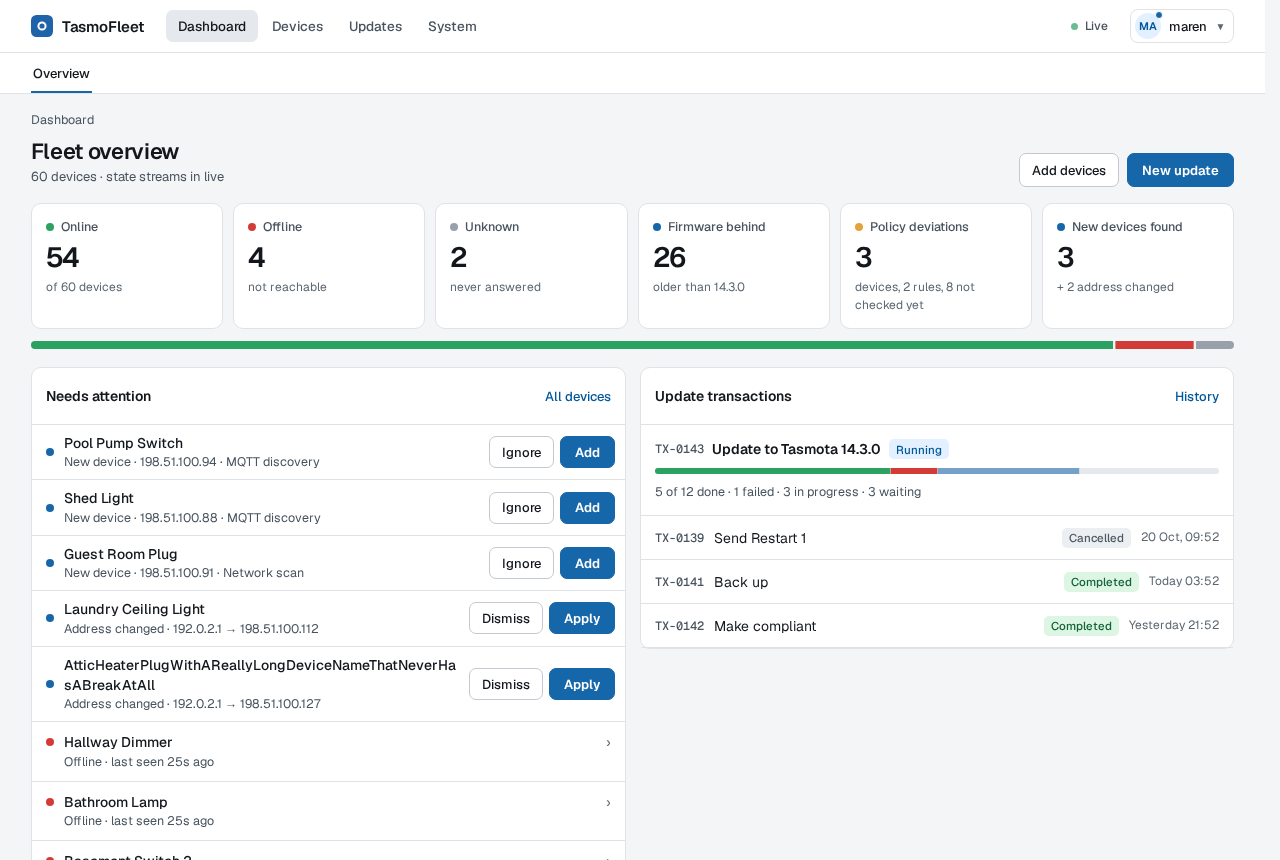1280x860 pixels.
Task: Start a New update
Action: click(1180, 170)
